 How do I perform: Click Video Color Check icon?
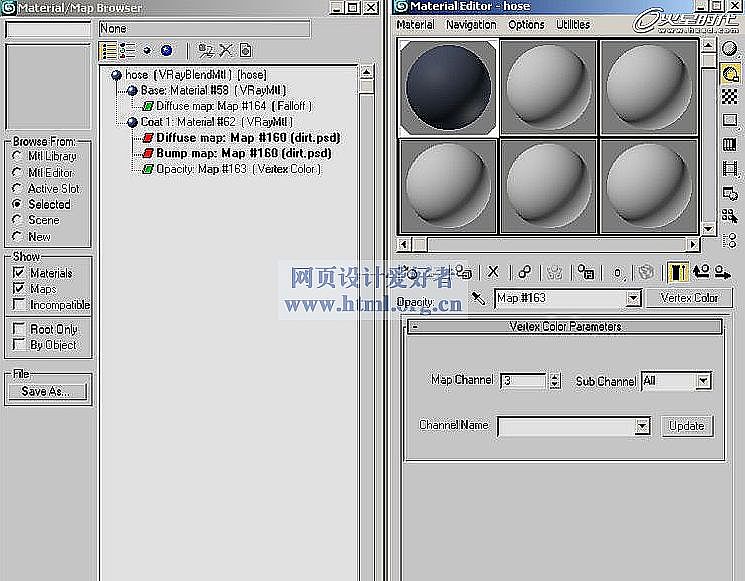click(x=730, y=144)
